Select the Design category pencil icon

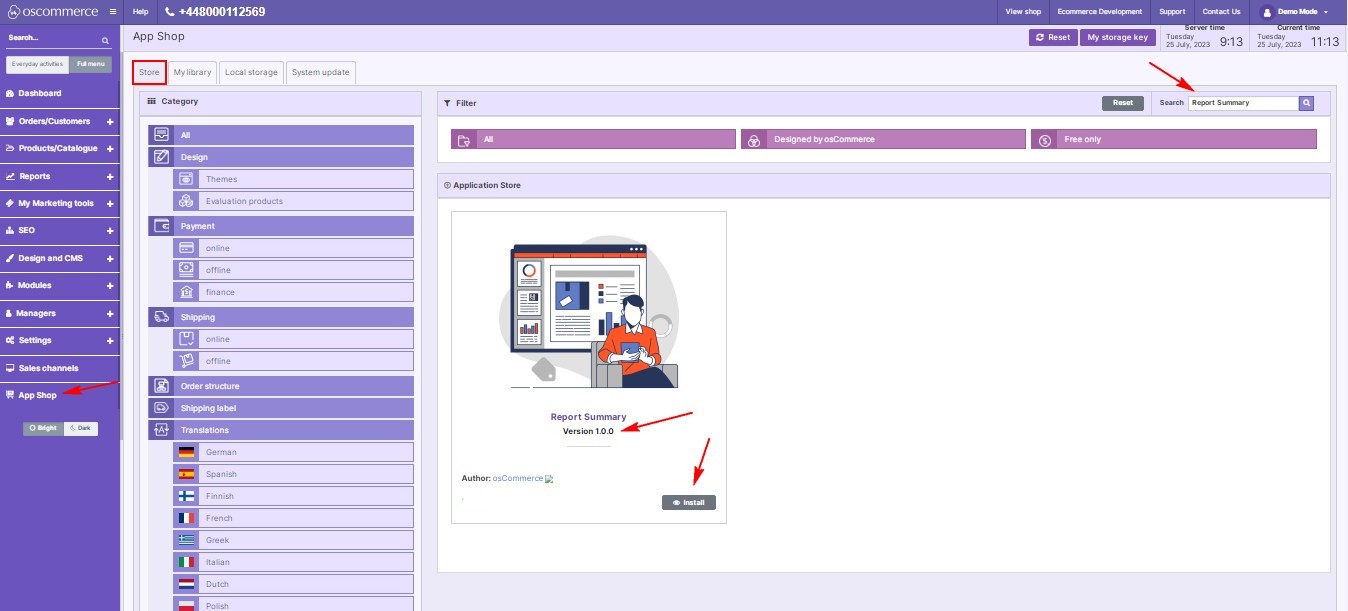[x=161, y=157]
